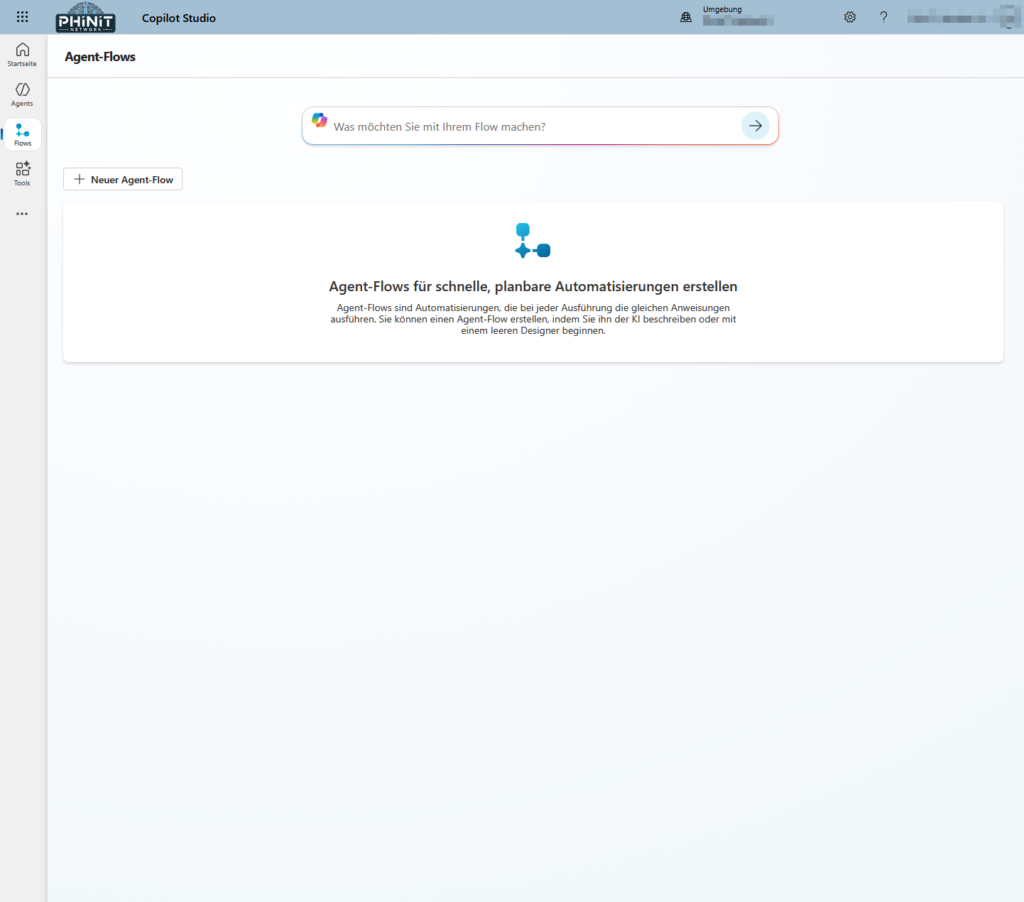
Task: Expand the more options ellipsis in sidebar
Action: [22, 214]
